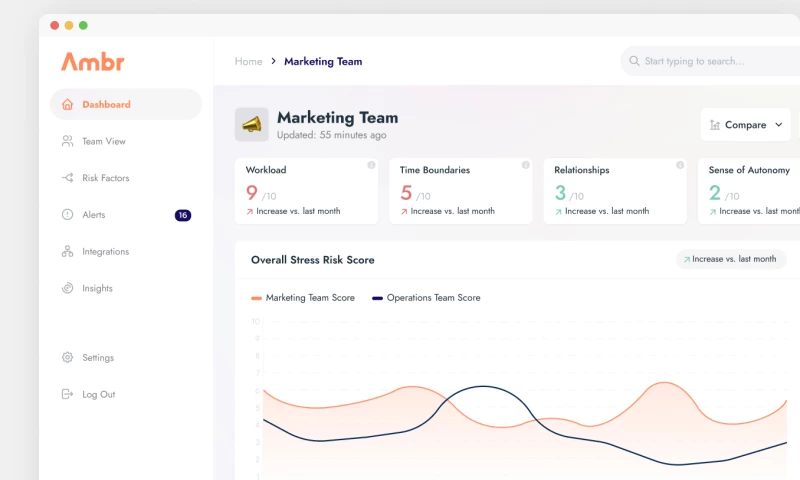Click the Workload card info icon
This screenshot has height=480, width=800.
pyautogui.click(x=371, y=165)
